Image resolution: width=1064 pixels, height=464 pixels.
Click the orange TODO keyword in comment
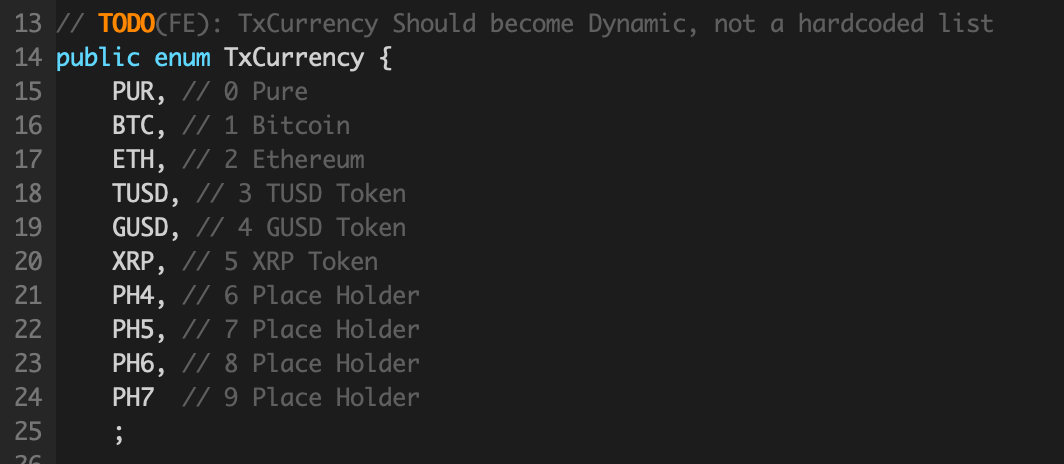(x=126, y=24)
